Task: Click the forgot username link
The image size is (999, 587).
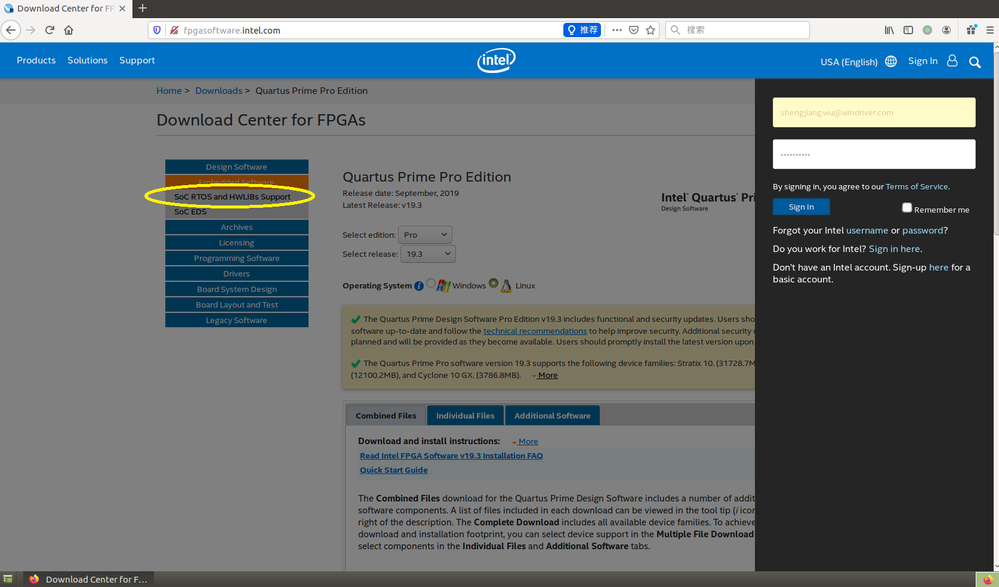Action: point(866,230)
